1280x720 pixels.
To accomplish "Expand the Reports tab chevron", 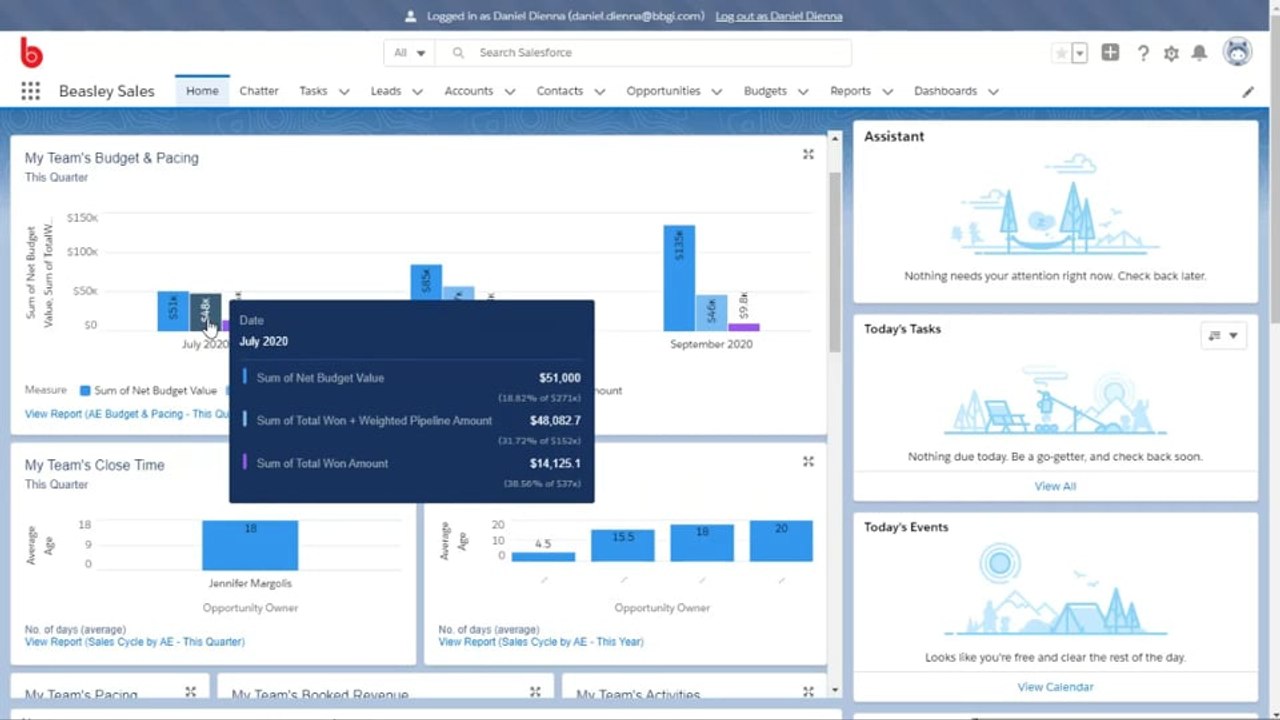I will 887,92.
